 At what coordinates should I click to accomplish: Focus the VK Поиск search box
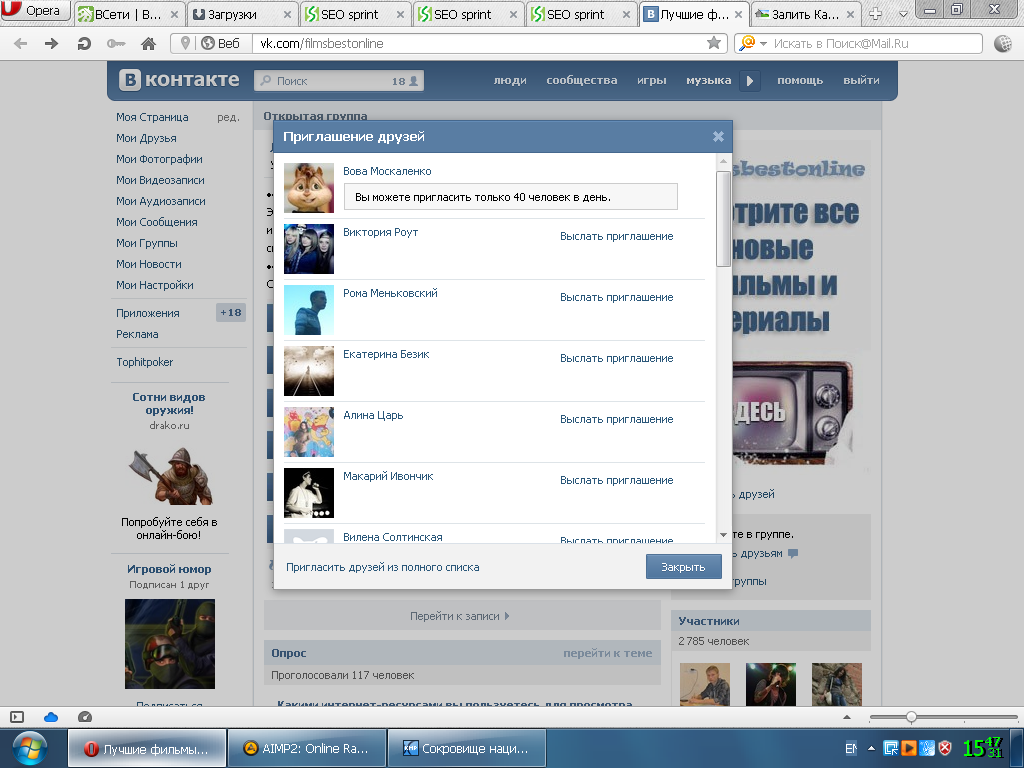point(338,80)
